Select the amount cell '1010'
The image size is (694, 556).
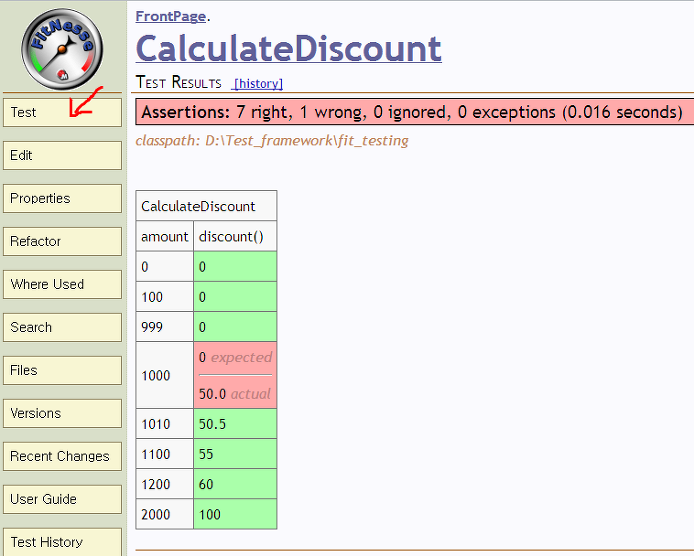tap(165, 424)
